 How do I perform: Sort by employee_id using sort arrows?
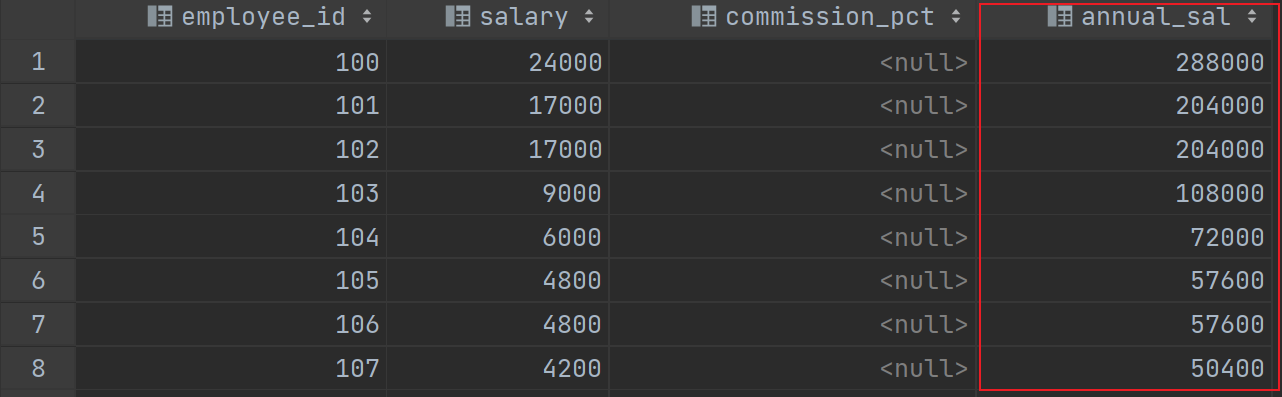tap(367, 17)
